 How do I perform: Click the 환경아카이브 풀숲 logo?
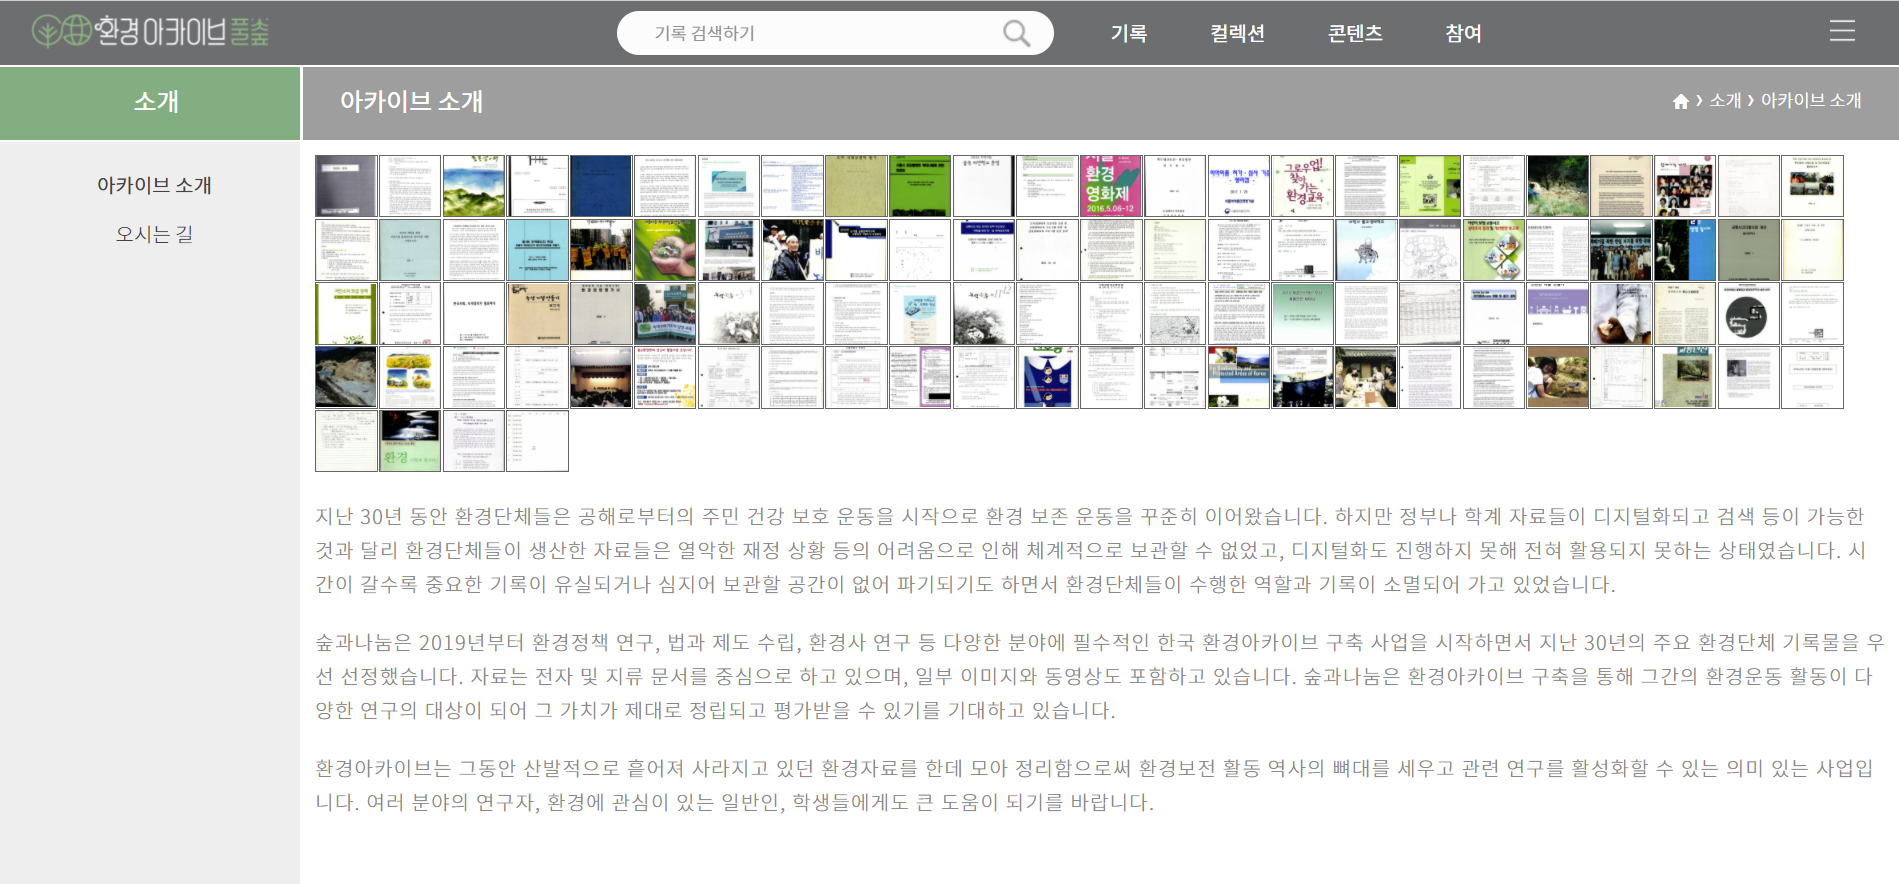[x=150, y=32]
